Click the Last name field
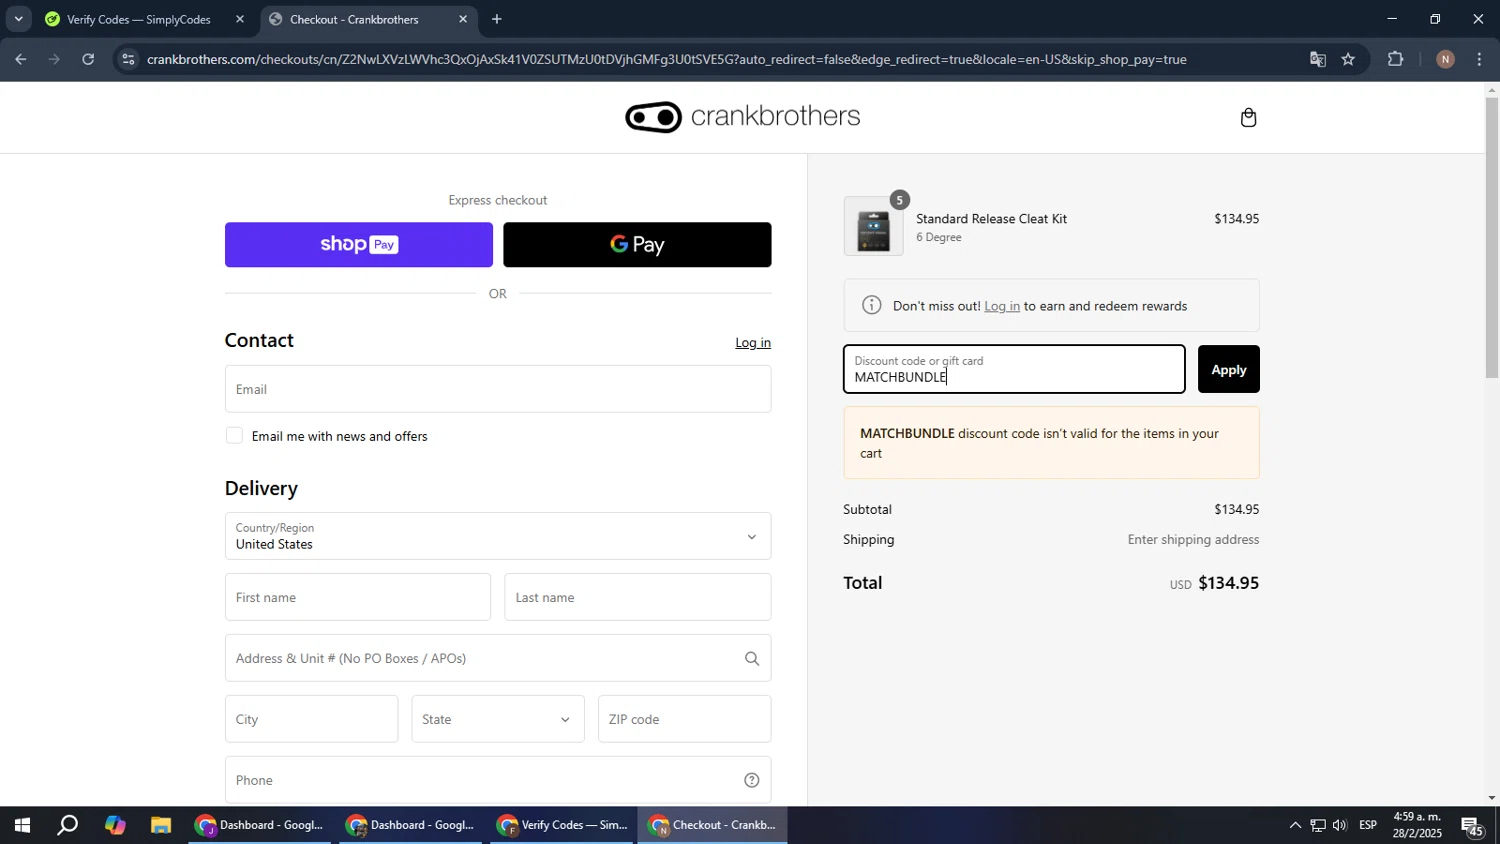Image resolution: width=1500 pixels, height=844 pixels. [638, 597]
